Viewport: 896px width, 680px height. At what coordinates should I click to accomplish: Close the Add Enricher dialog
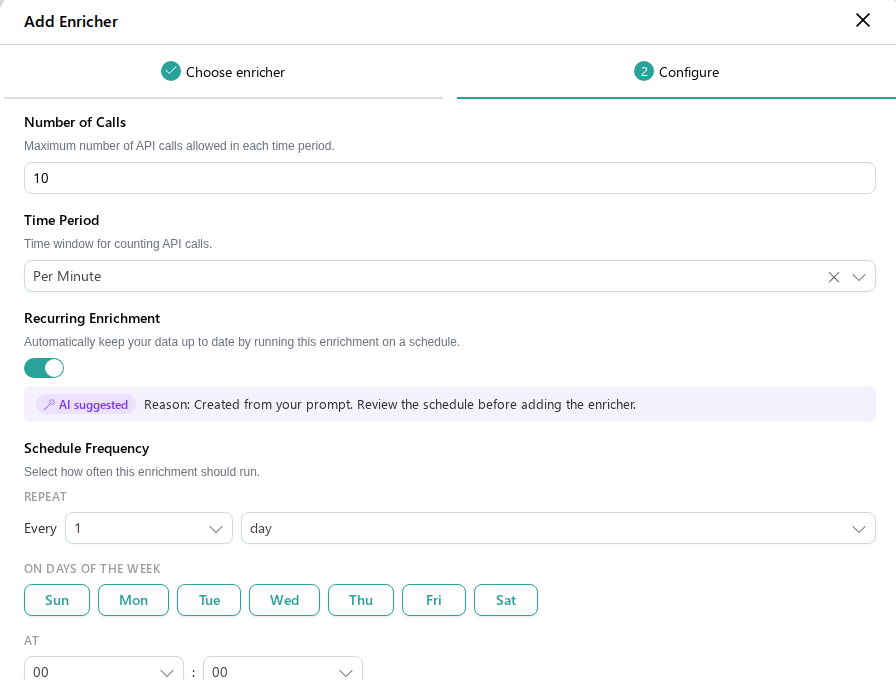(862, 21)
